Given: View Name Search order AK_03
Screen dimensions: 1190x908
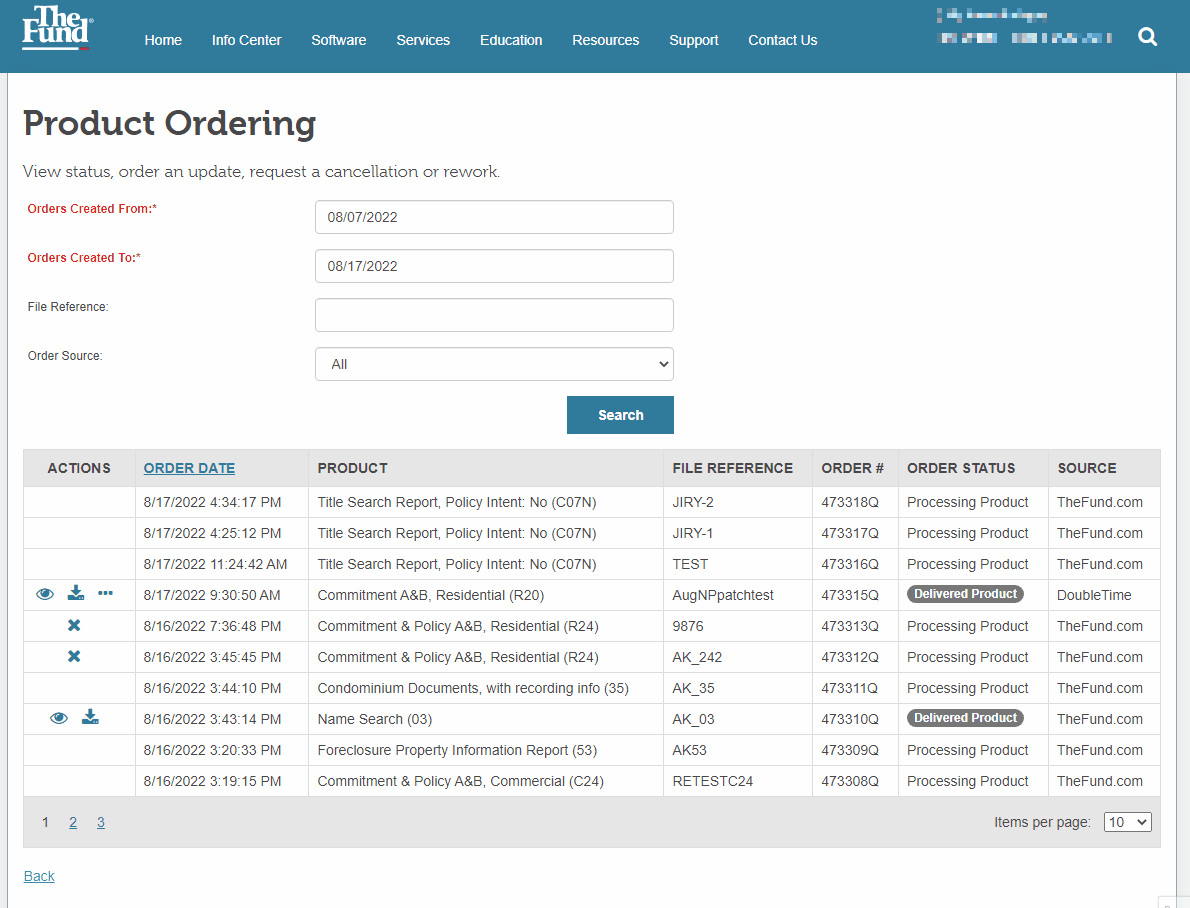Looking at the screenshot, I should [x=59, y=718].
